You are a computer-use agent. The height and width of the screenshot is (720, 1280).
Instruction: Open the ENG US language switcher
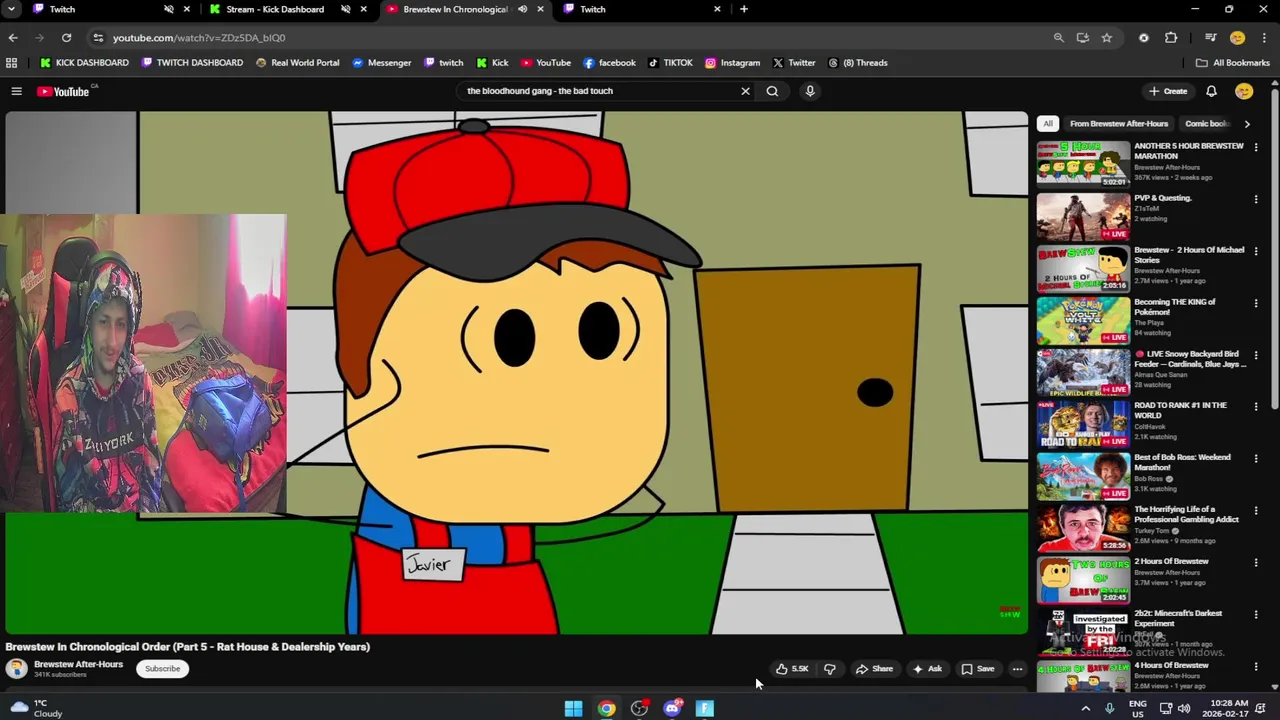(1137, 709)
